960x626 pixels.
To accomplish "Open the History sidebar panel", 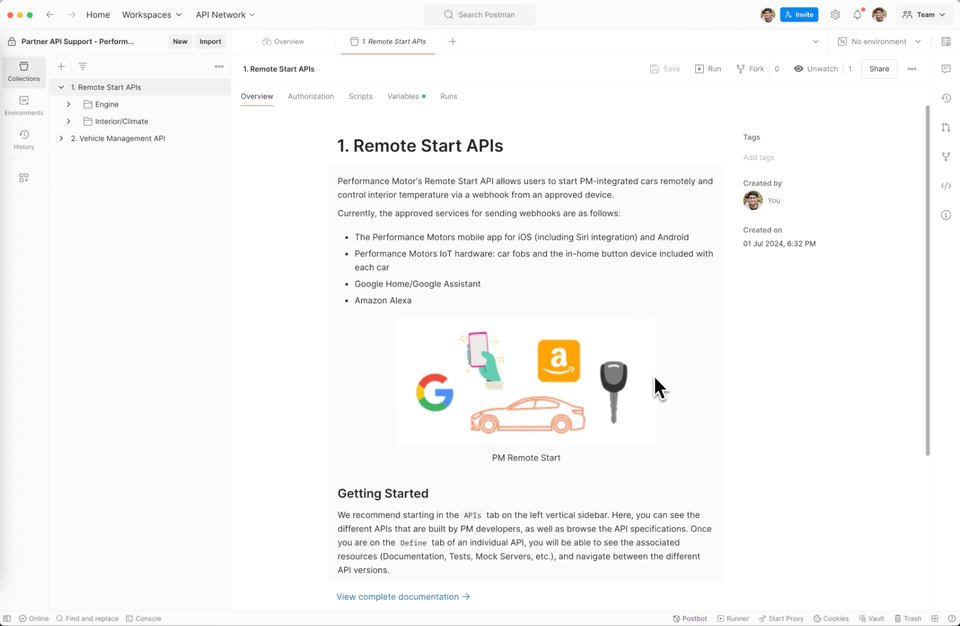I will 24,140.
